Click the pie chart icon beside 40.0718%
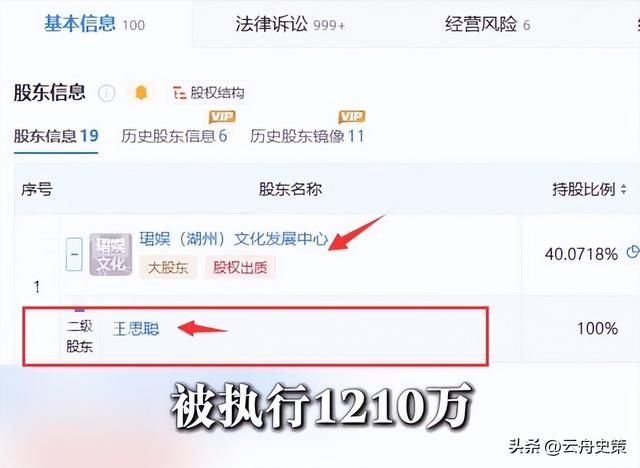 [x=633, y=252]
